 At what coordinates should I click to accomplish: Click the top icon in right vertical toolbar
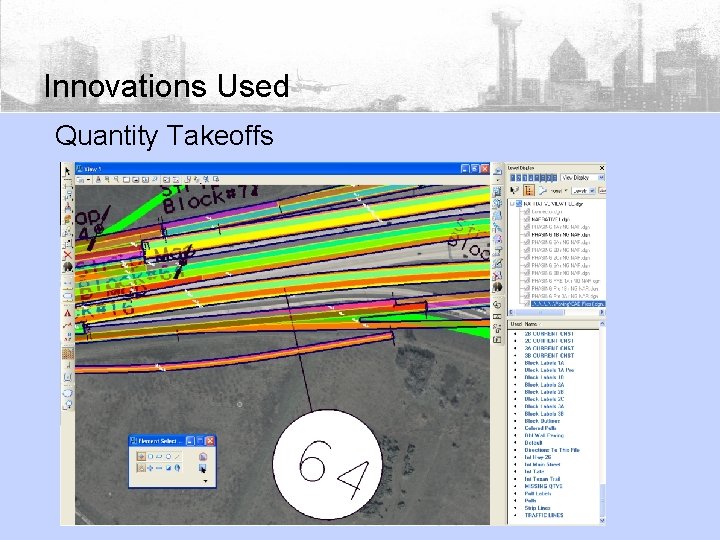(x=497, y=171)
